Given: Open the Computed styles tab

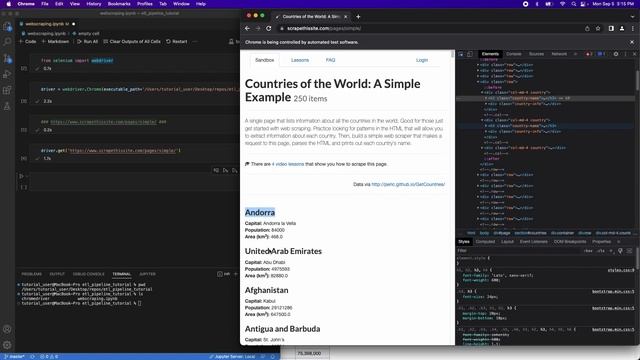Looking at the screenshot, I should [x=485, y=242].
